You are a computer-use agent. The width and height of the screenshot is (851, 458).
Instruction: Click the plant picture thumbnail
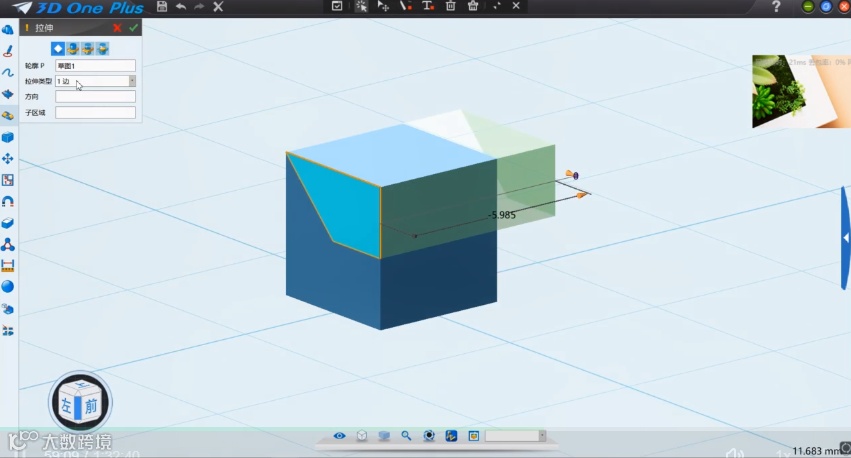coord(801,91)
